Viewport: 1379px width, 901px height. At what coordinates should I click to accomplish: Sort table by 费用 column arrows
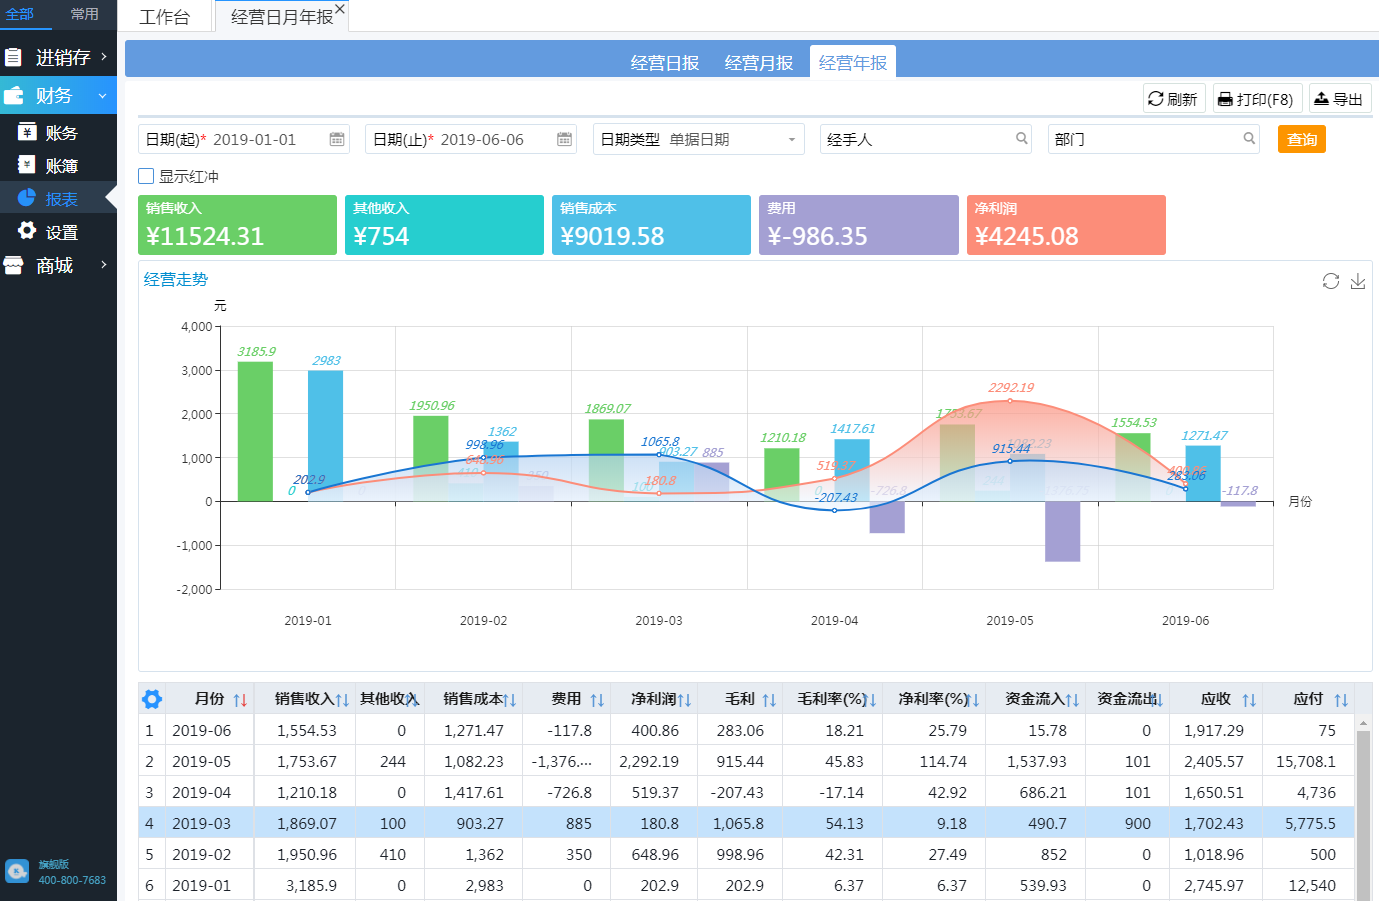(597, 700)
